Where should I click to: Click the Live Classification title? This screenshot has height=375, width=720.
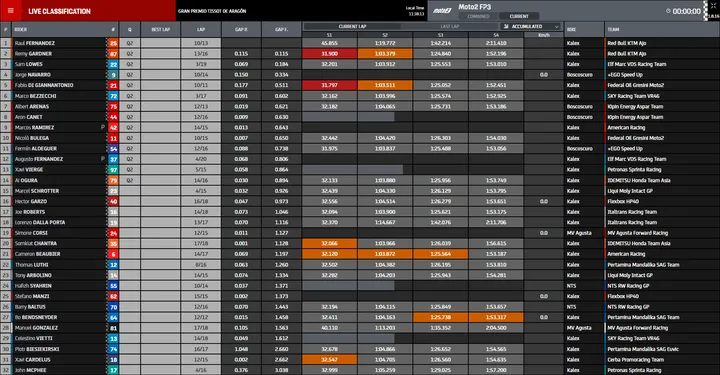point(59,11)
